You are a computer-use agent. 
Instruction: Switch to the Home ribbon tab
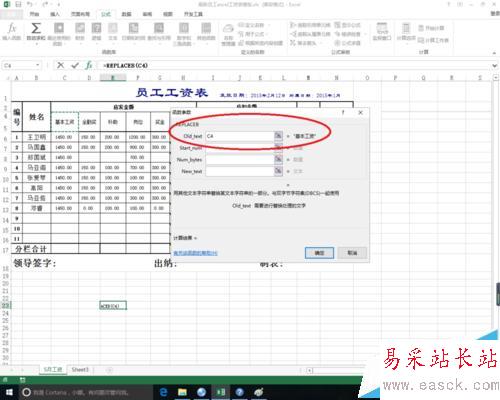[x=34, y=14]
